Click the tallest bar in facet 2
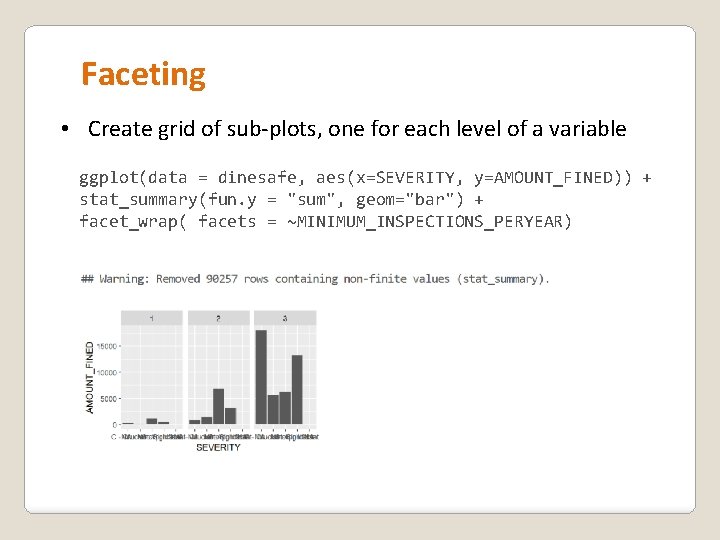The height and width of the screenshot is (540, 720). tap(219, 406)
